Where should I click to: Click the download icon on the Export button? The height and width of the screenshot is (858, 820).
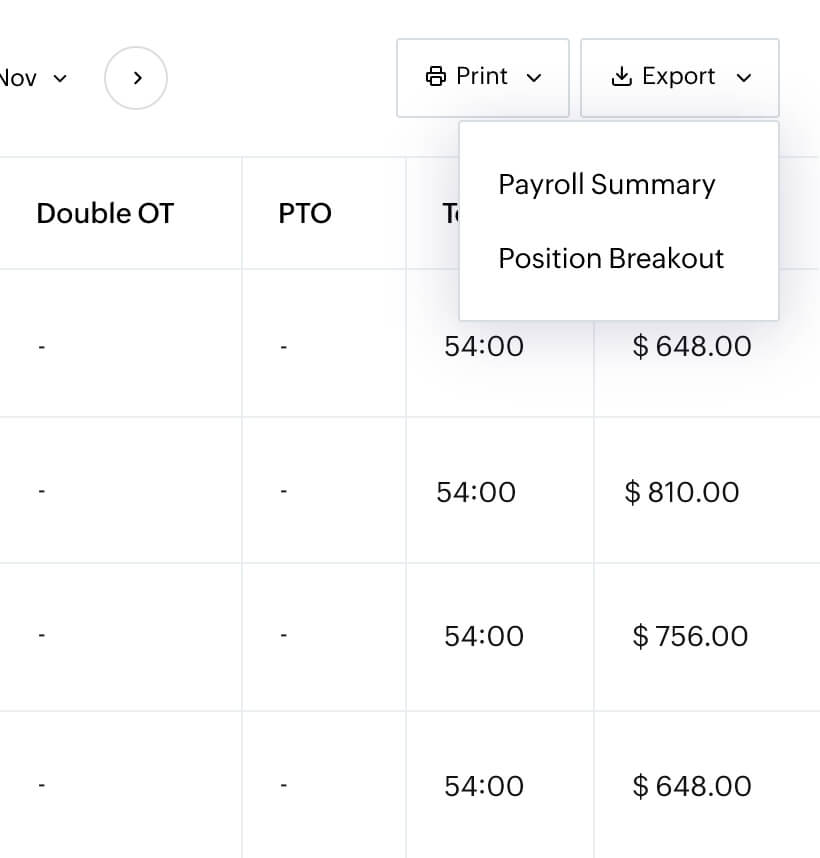click(x=624, y=76)
